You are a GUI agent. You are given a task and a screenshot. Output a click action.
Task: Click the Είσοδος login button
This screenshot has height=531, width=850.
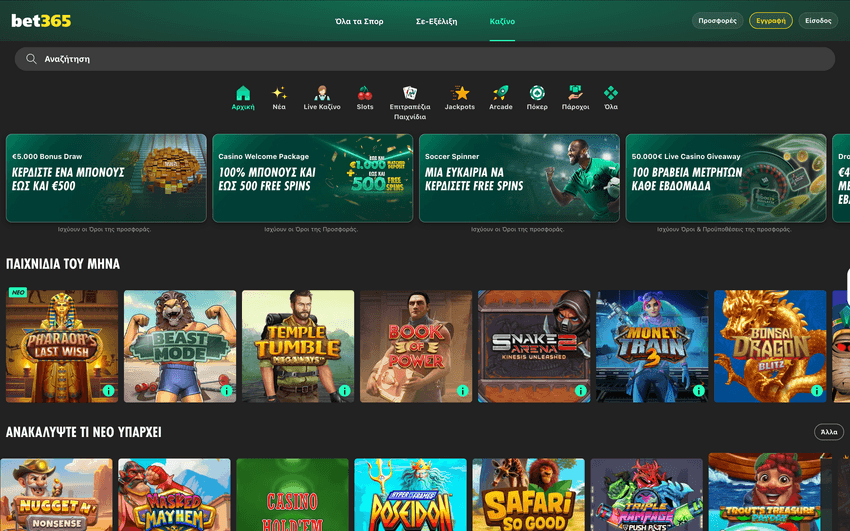coord(818,21)
